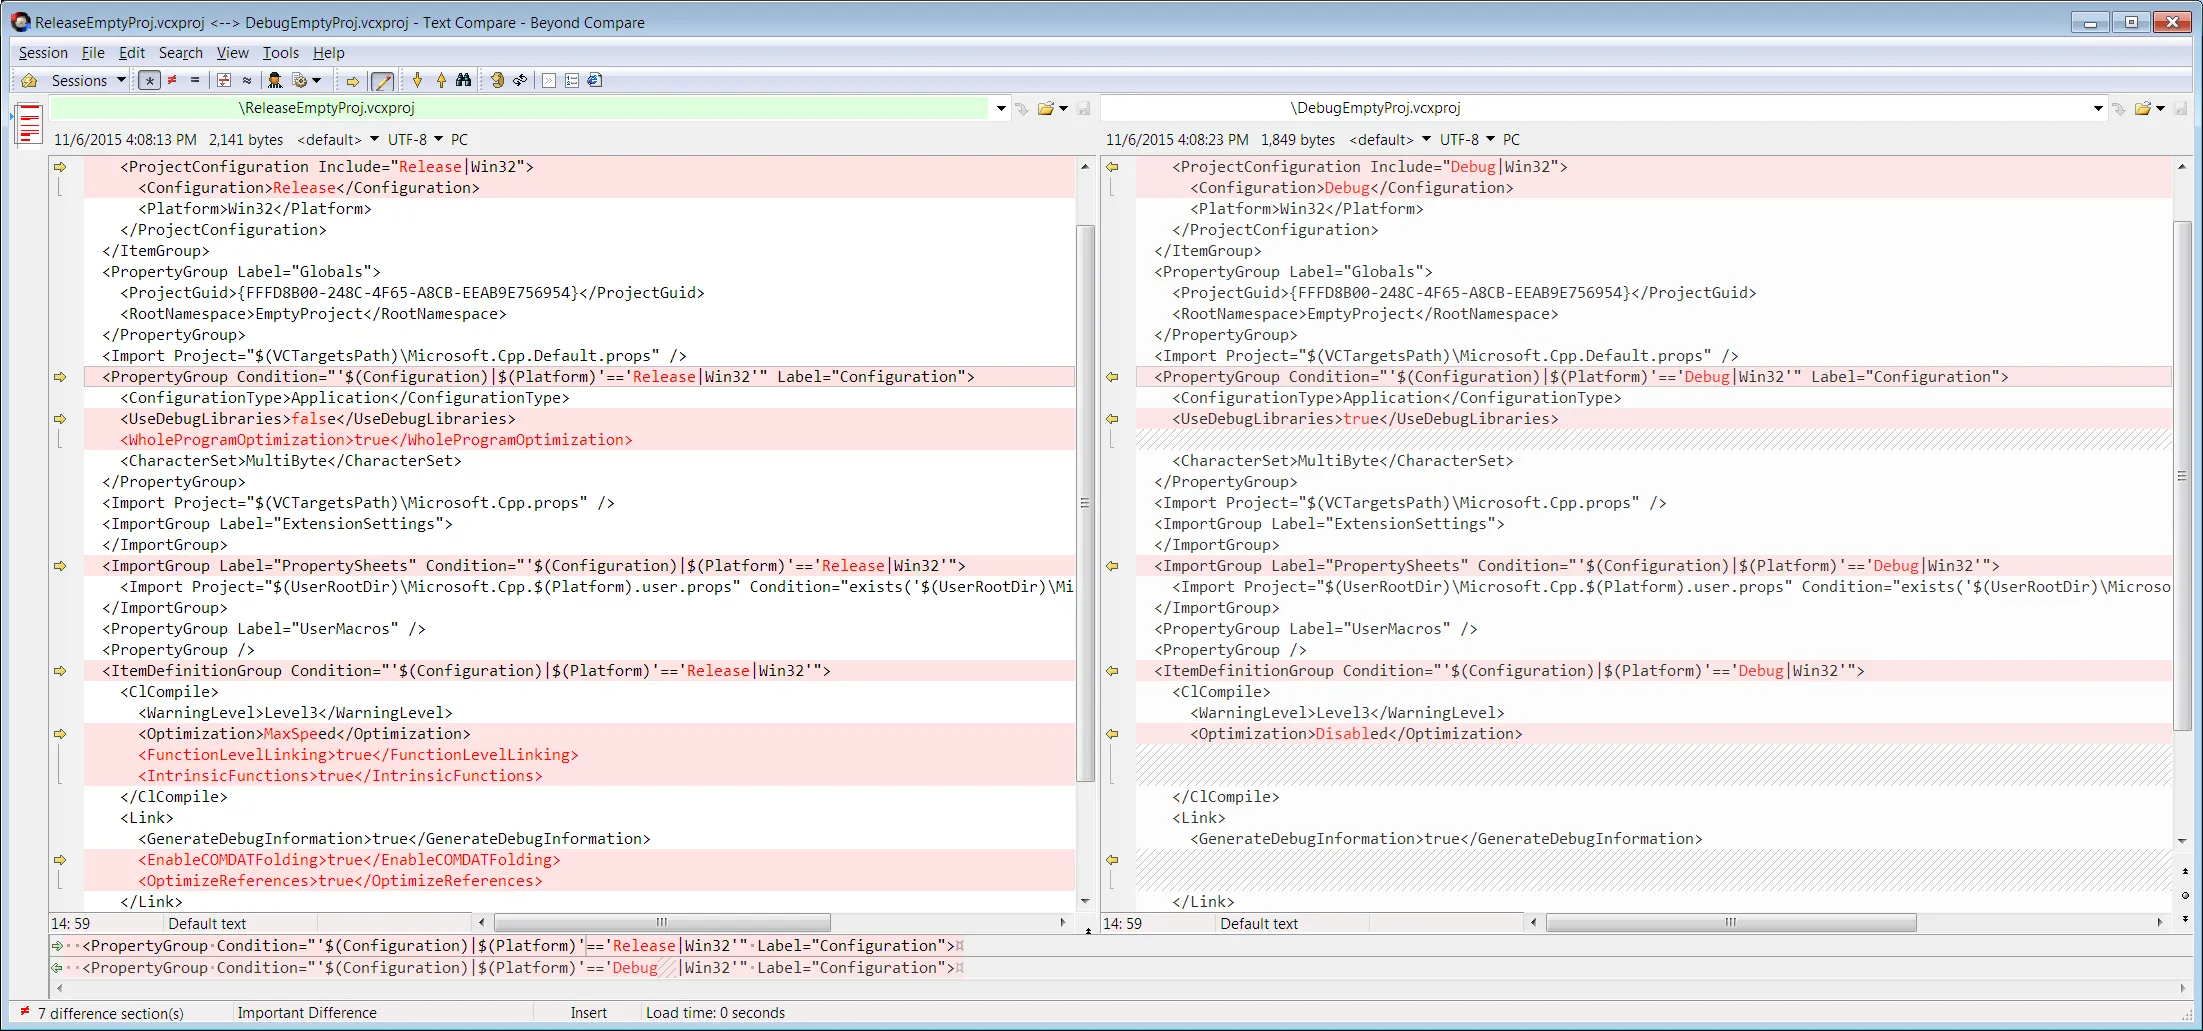Open the Edit menu
The image size is (2203, 1031).
click(132, 53)
